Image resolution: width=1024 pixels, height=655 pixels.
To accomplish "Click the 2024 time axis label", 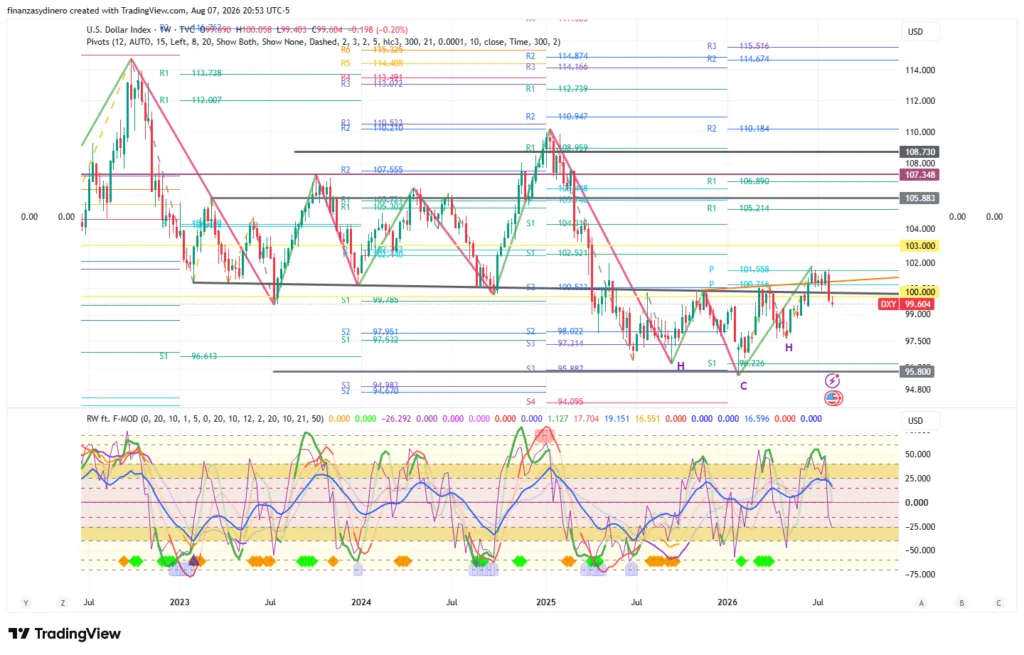I will click(x=360, y=602).
